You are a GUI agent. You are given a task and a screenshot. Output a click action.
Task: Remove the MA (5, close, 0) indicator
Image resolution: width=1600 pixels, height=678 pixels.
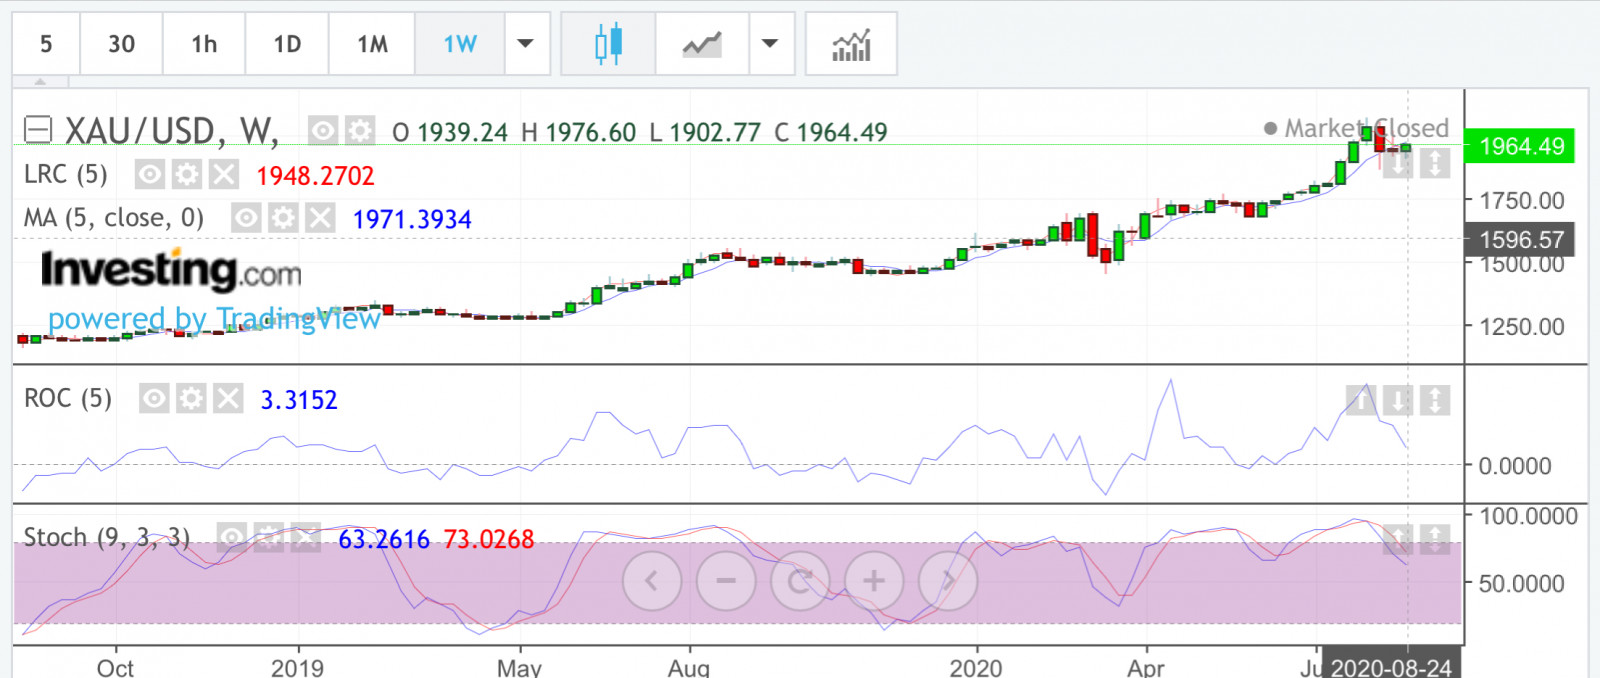pyautogui.click(x=320, y=218)
